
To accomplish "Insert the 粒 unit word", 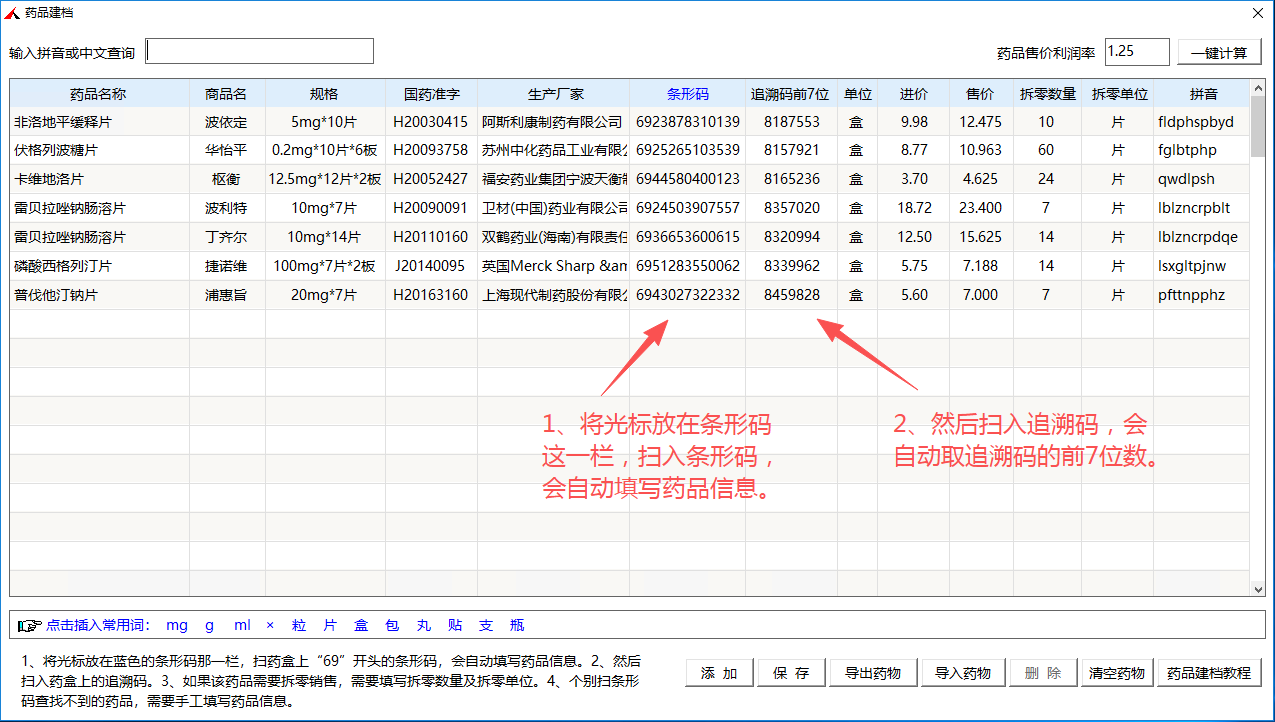I will (299, 625).
